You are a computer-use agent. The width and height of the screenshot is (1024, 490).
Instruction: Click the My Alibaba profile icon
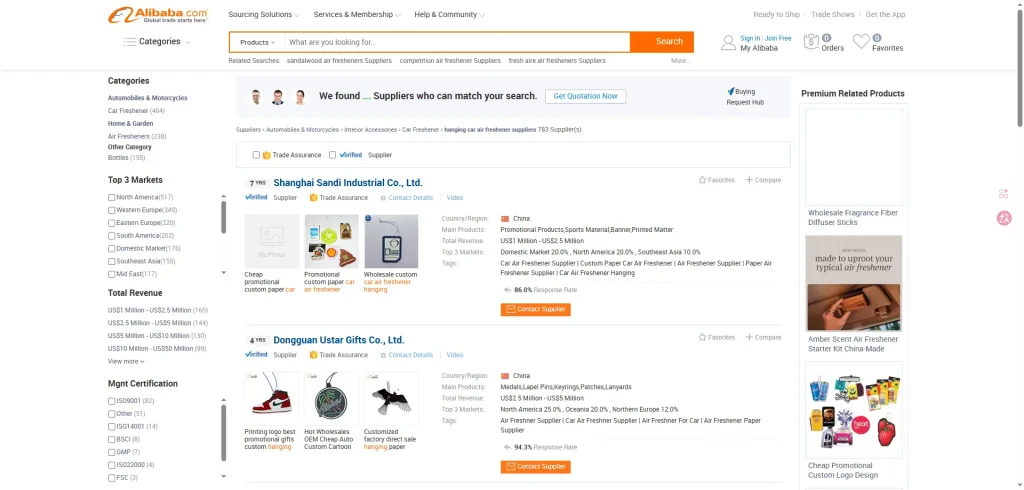(x=728, y=42)
